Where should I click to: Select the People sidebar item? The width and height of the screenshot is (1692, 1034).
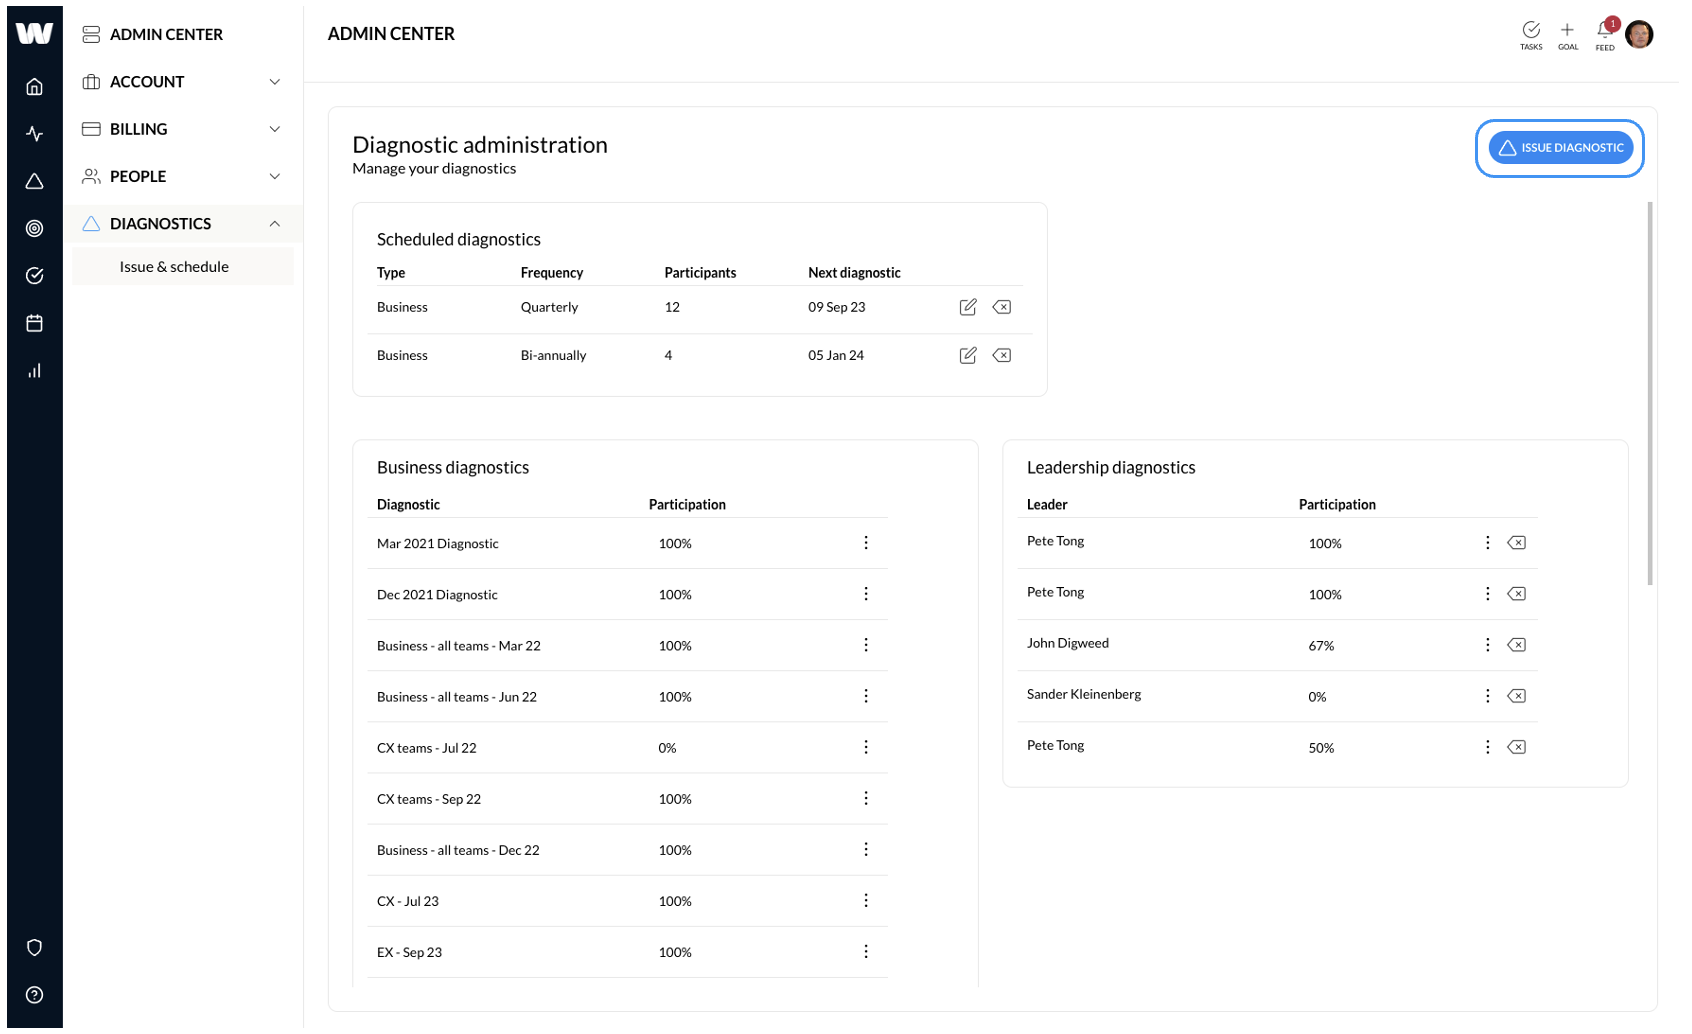[183, 176]
